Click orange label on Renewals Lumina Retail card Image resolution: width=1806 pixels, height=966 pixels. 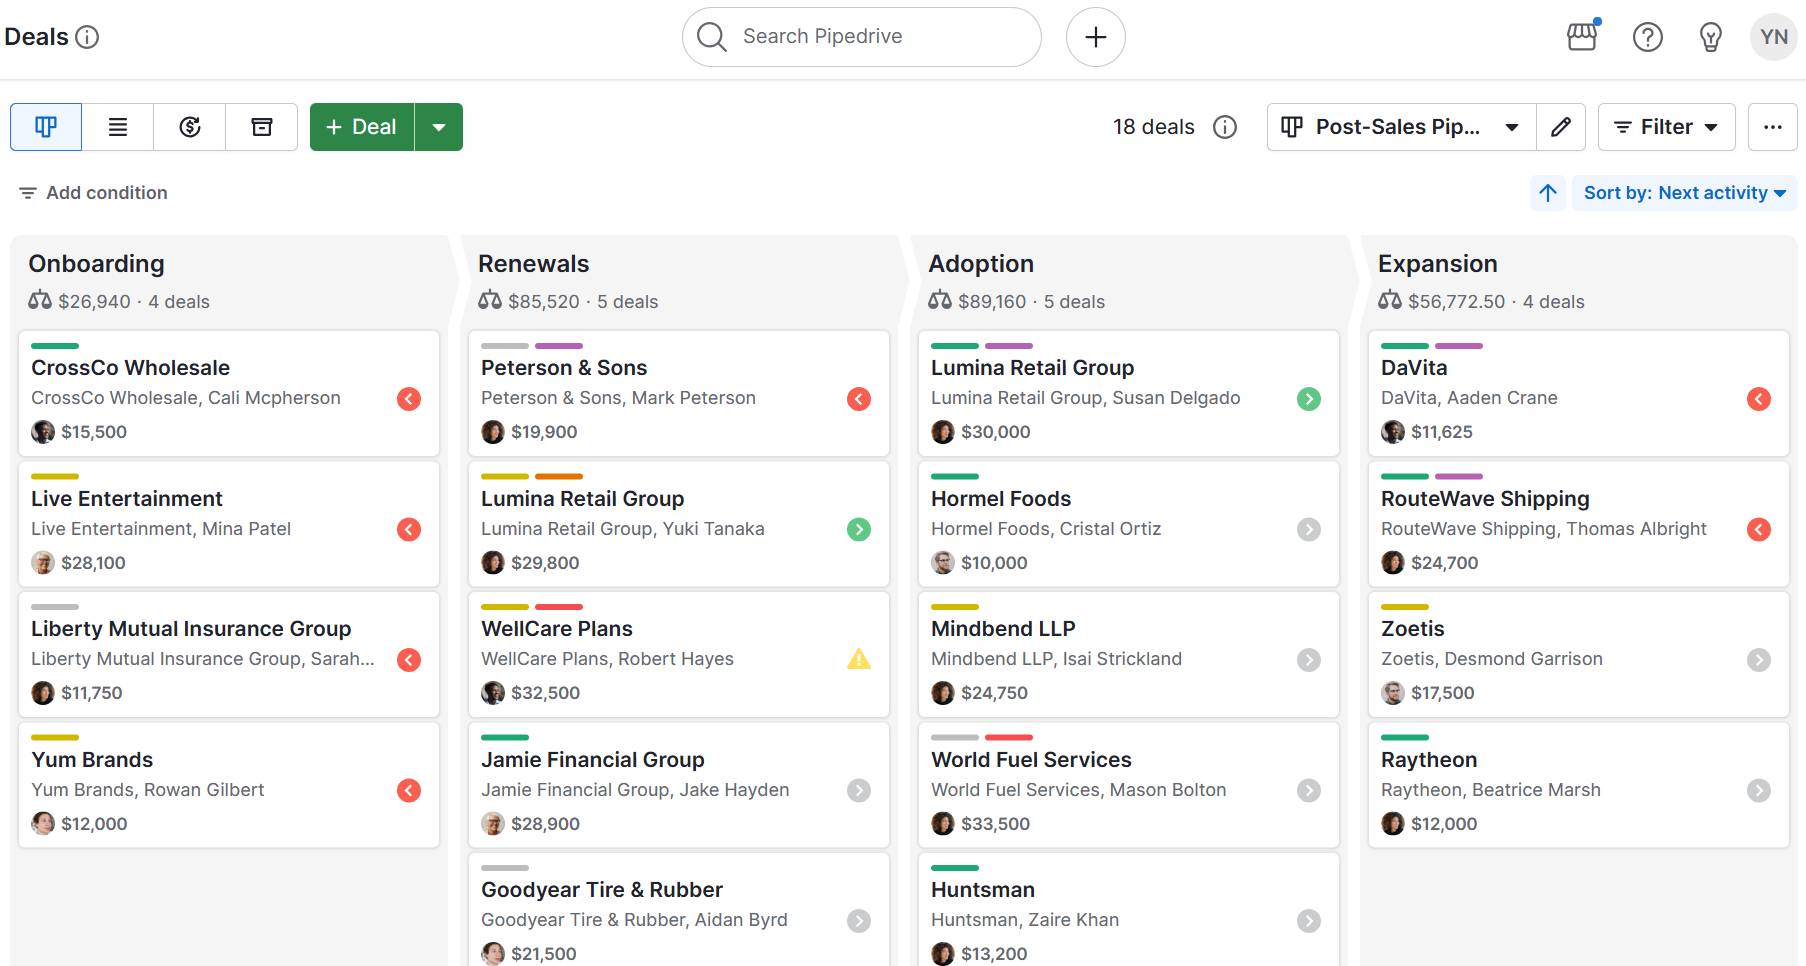[559, 476]
